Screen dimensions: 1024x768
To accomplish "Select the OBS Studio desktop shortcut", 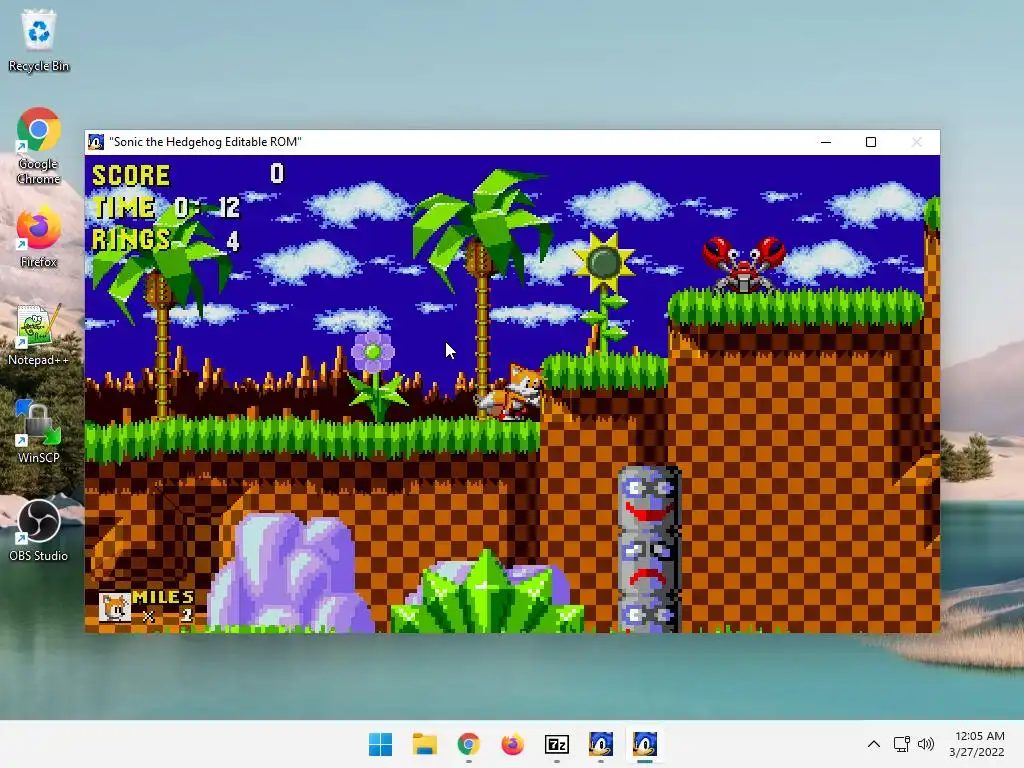I will (x=39, y=530).
